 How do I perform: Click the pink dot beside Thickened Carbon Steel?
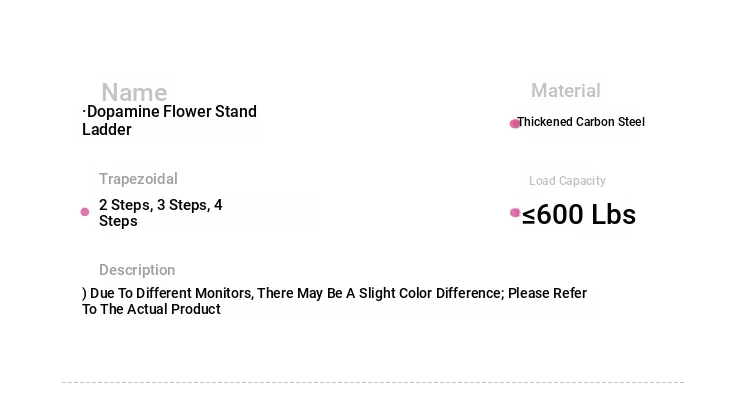click(515, 124)
